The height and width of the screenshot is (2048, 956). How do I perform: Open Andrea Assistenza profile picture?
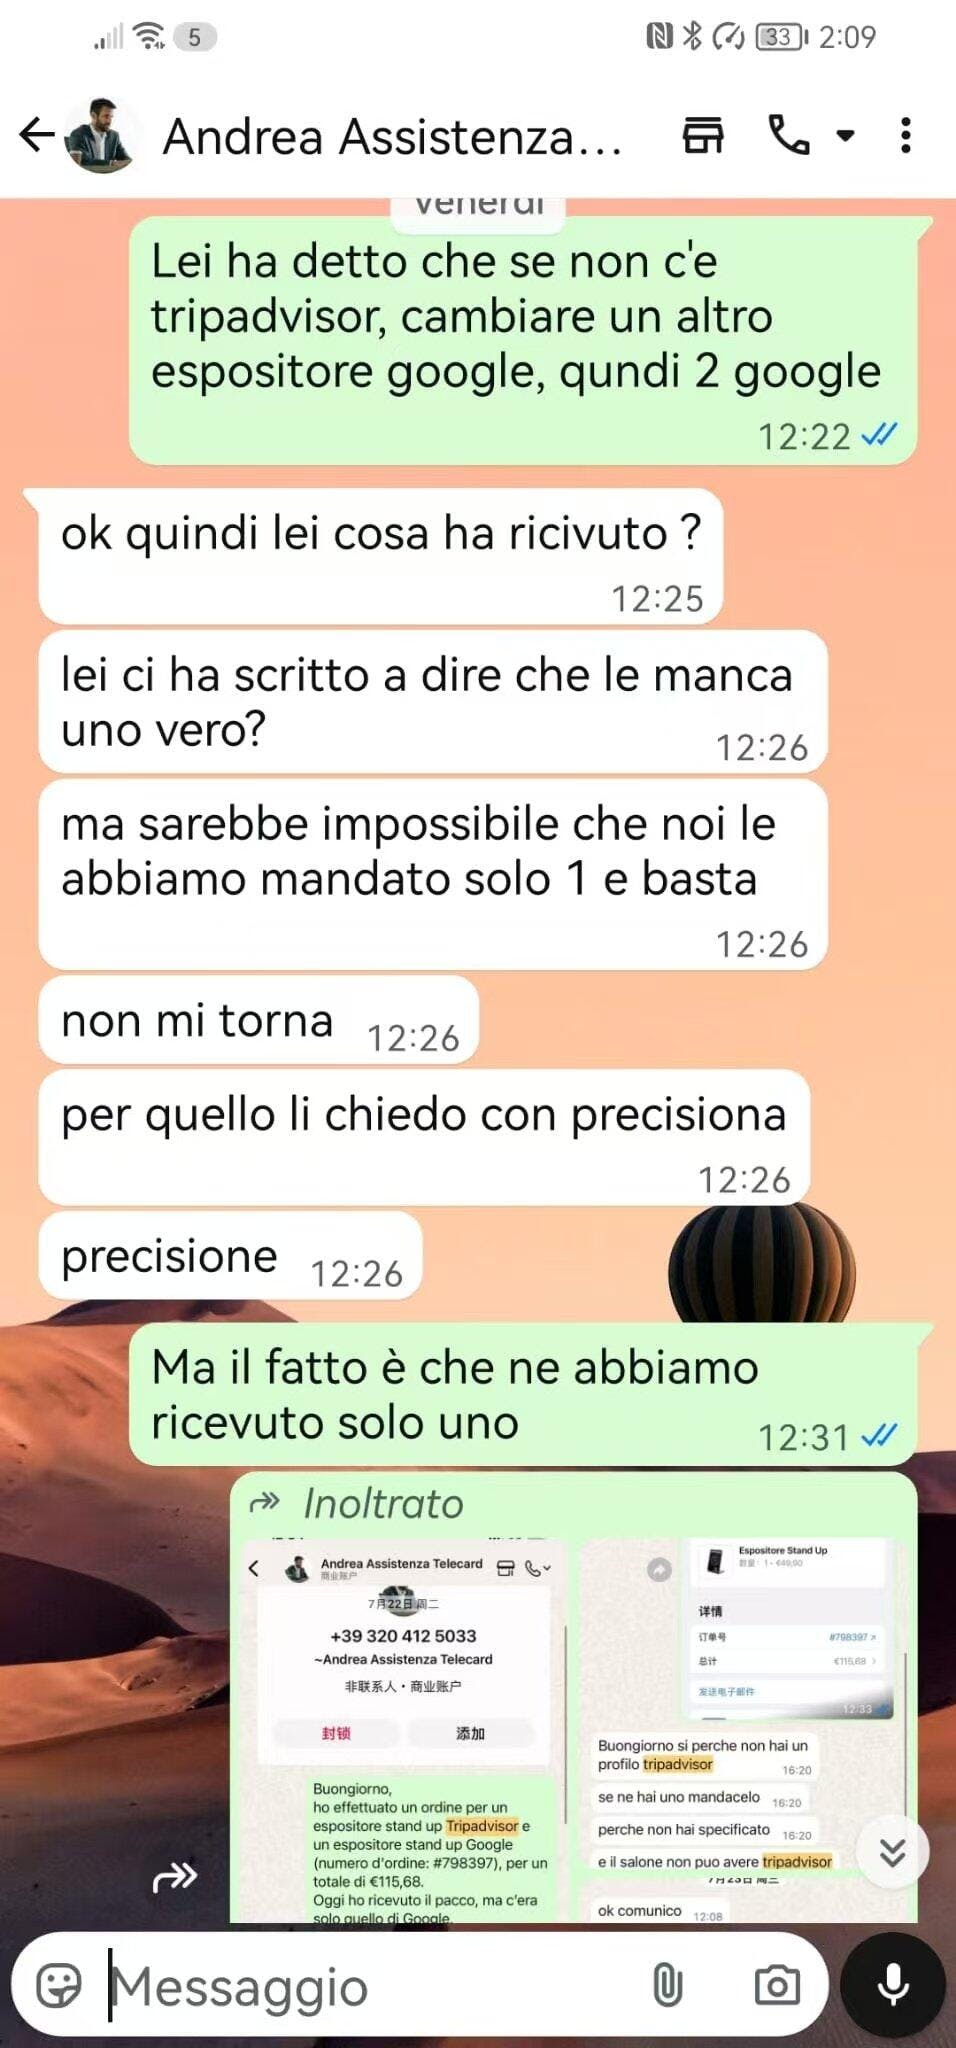click(x=100, y=135)
